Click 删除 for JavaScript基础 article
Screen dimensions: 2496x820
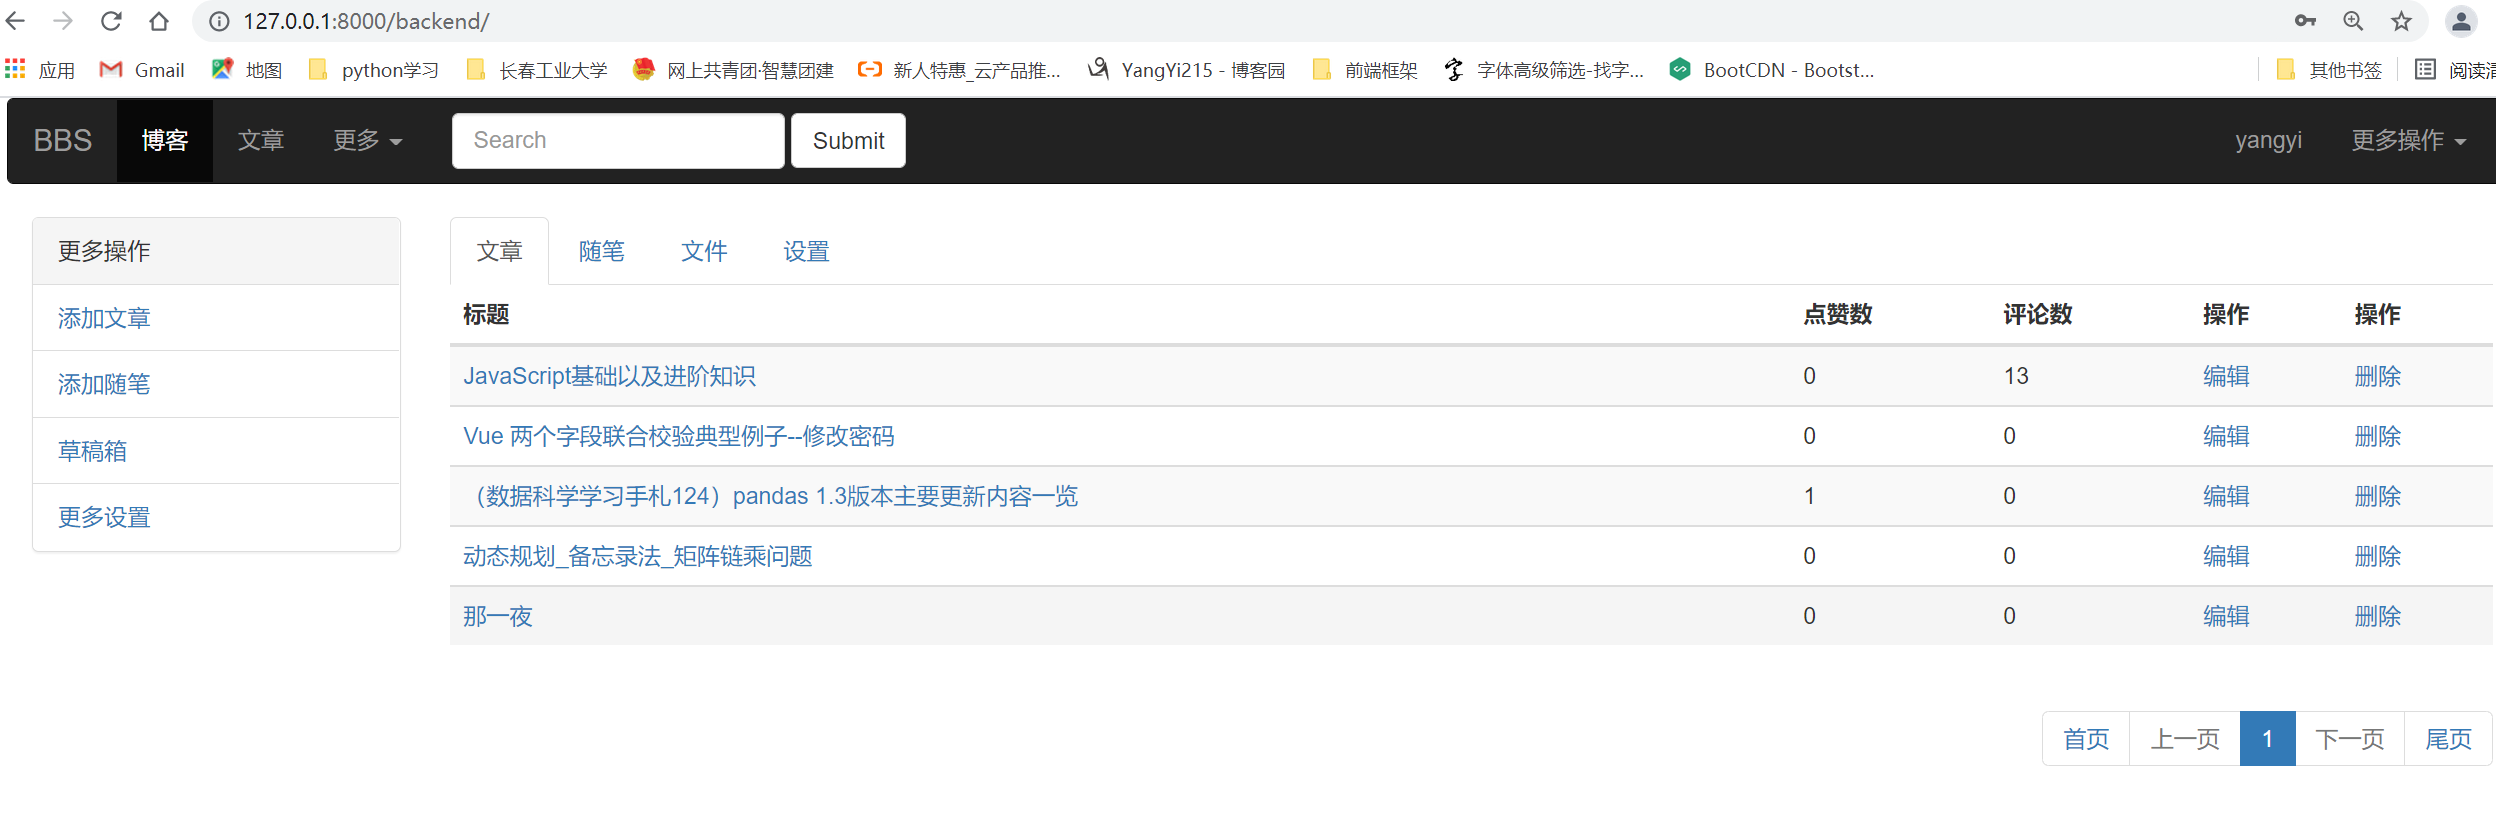(x=2378, y=376)
